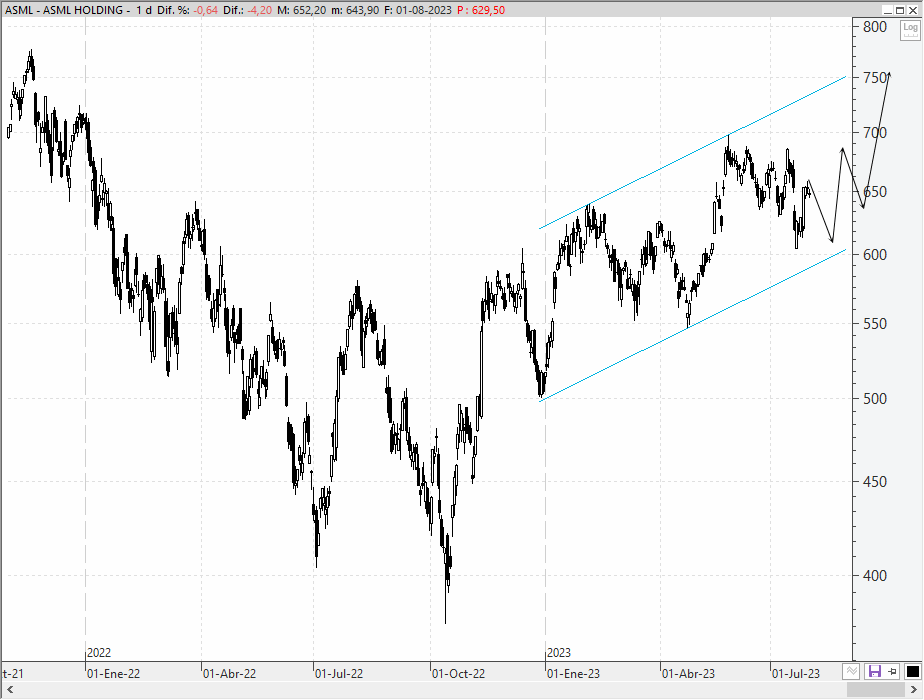Screen dimensions: 924x700
Task: Click the 01-Oct-22 date label
Action: point(458,673)
